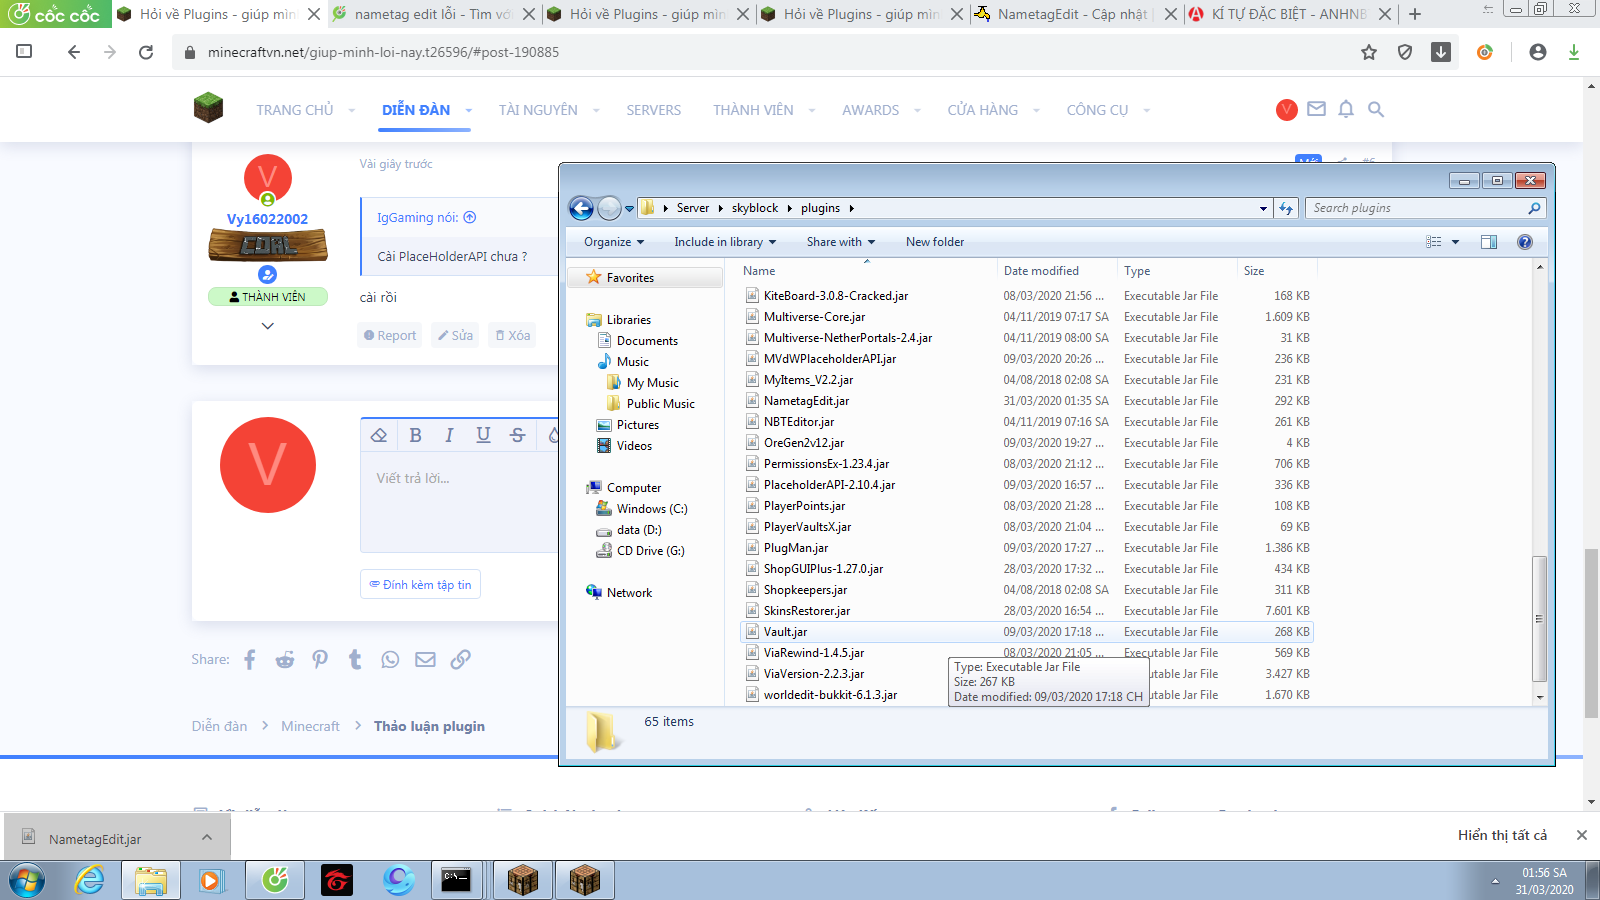Viewport: 1600px width, 900px height.
Task: Open the mail inbox icon in site header
Action: pos(1316,109)
